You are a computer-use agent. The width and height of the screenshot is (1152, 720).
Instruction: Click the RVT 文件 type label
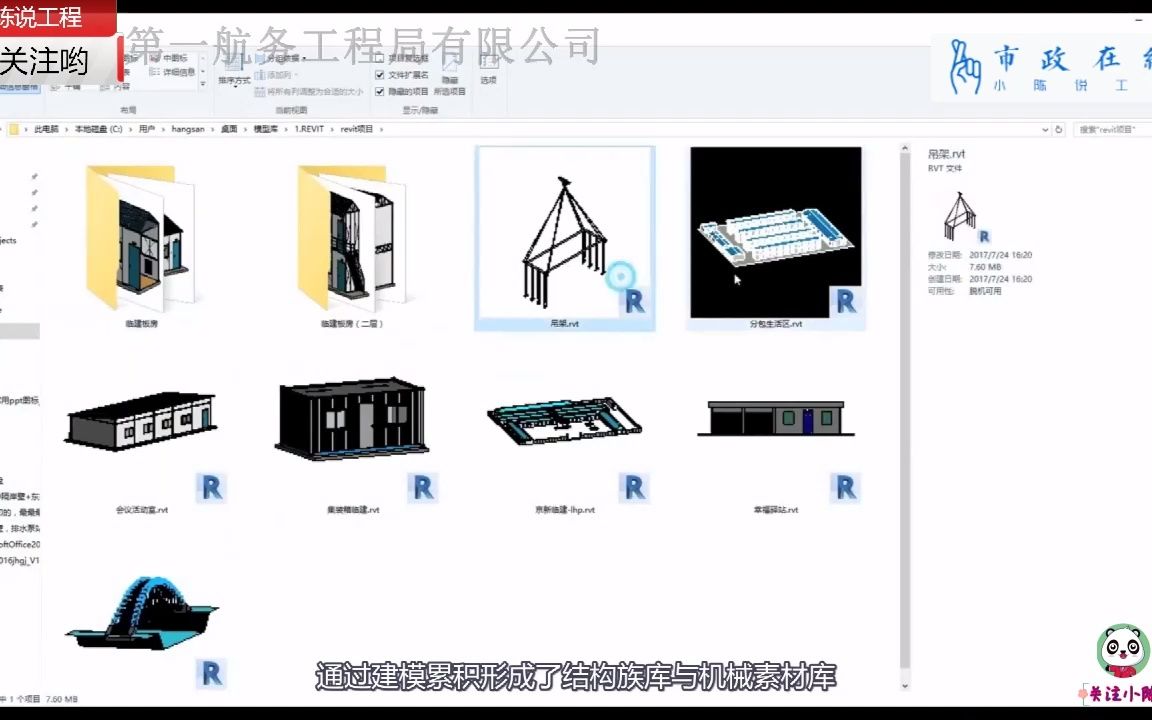(x=944, y=168)
